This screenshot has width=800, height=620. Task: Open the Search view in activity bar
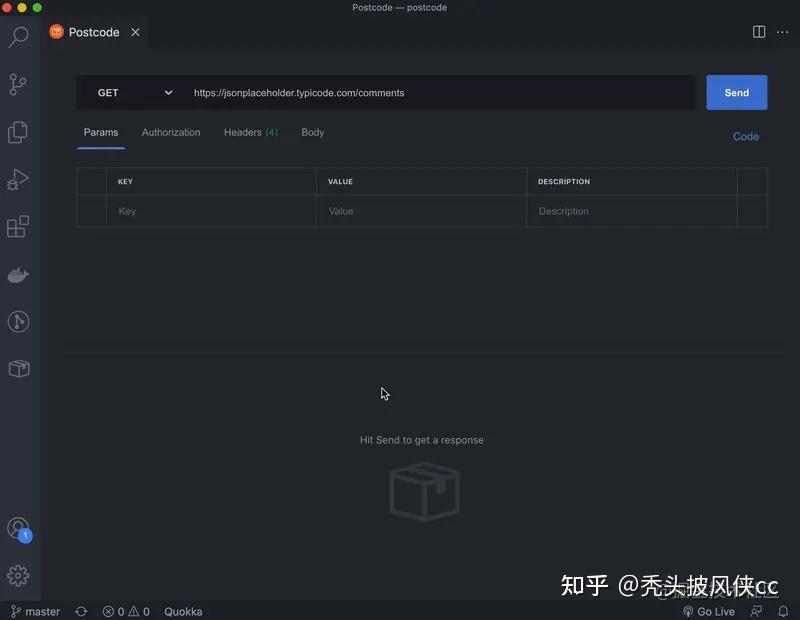coord(18,37)
